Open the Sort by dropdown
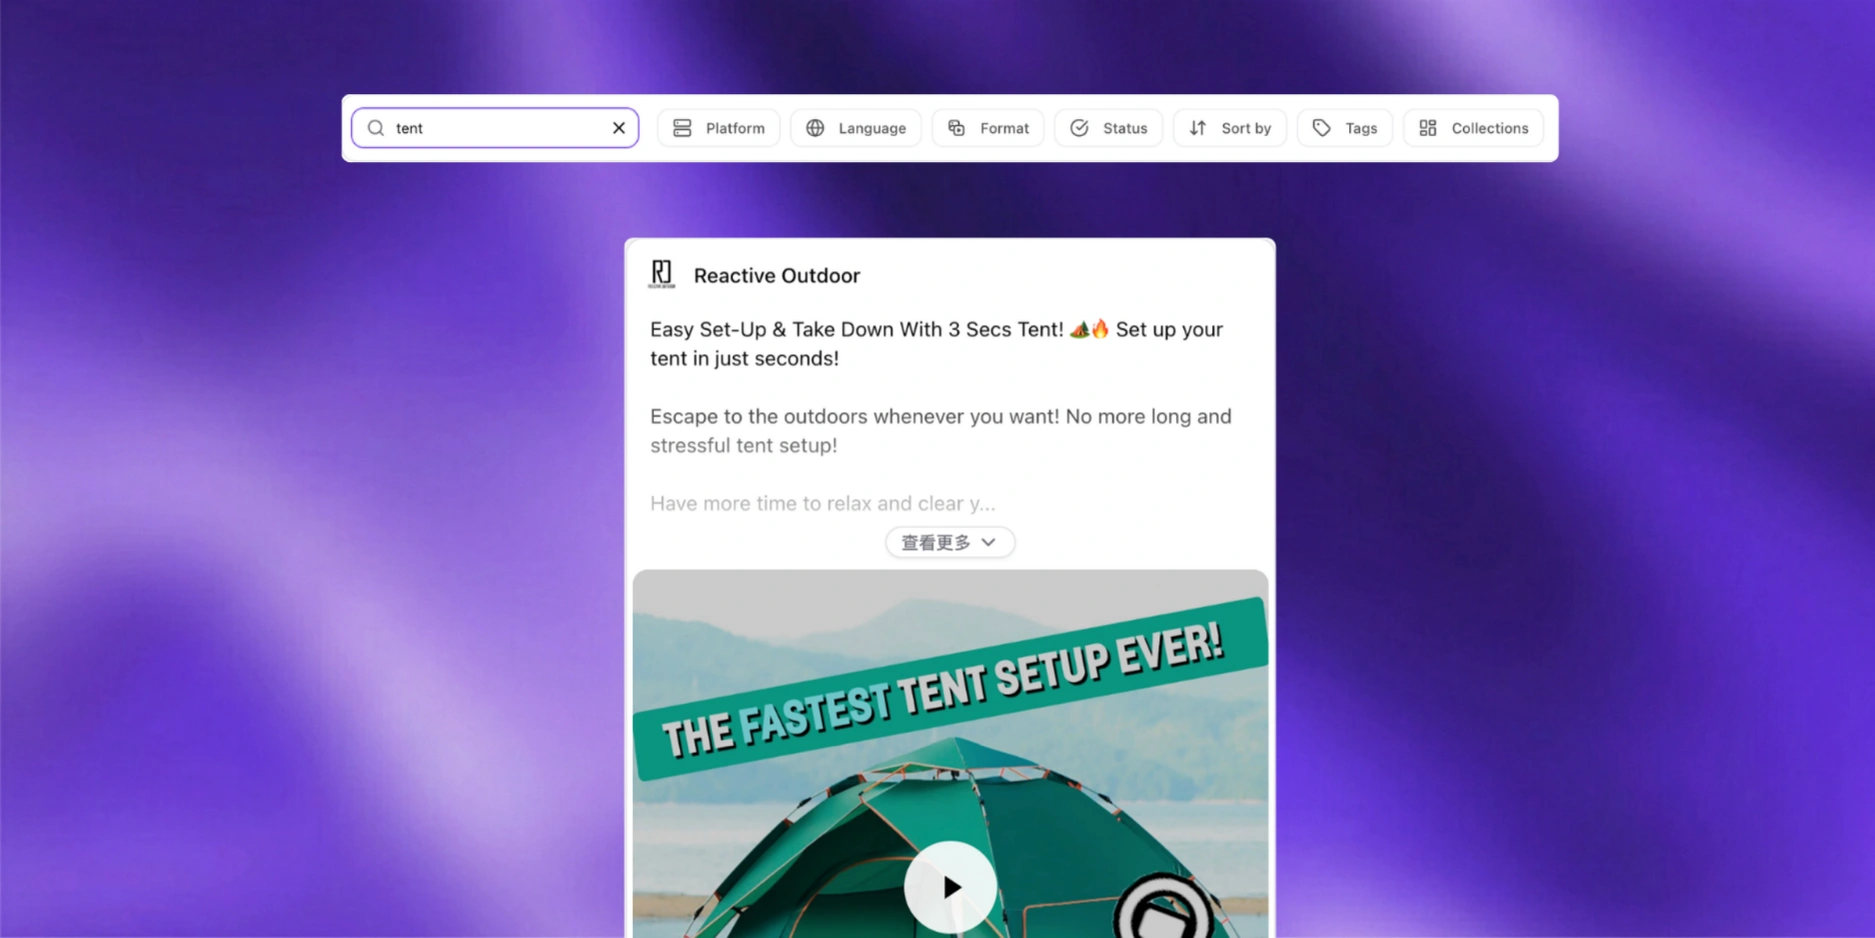 [x=1229, y=128]
